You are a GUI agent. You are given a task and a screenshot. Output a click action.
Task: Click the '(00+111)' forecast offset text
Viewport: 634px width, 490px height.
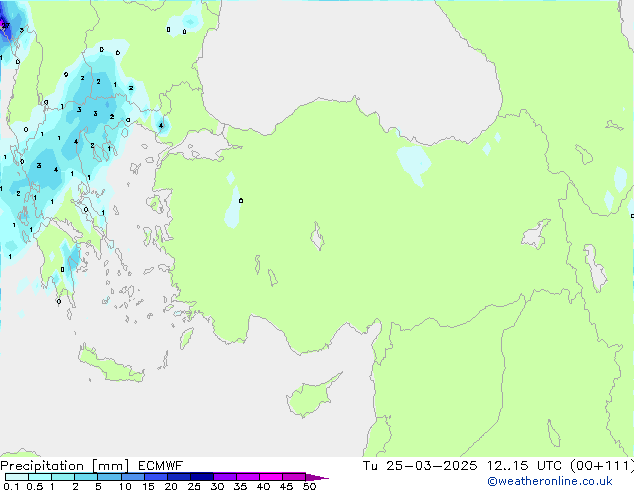pos(602,466)
